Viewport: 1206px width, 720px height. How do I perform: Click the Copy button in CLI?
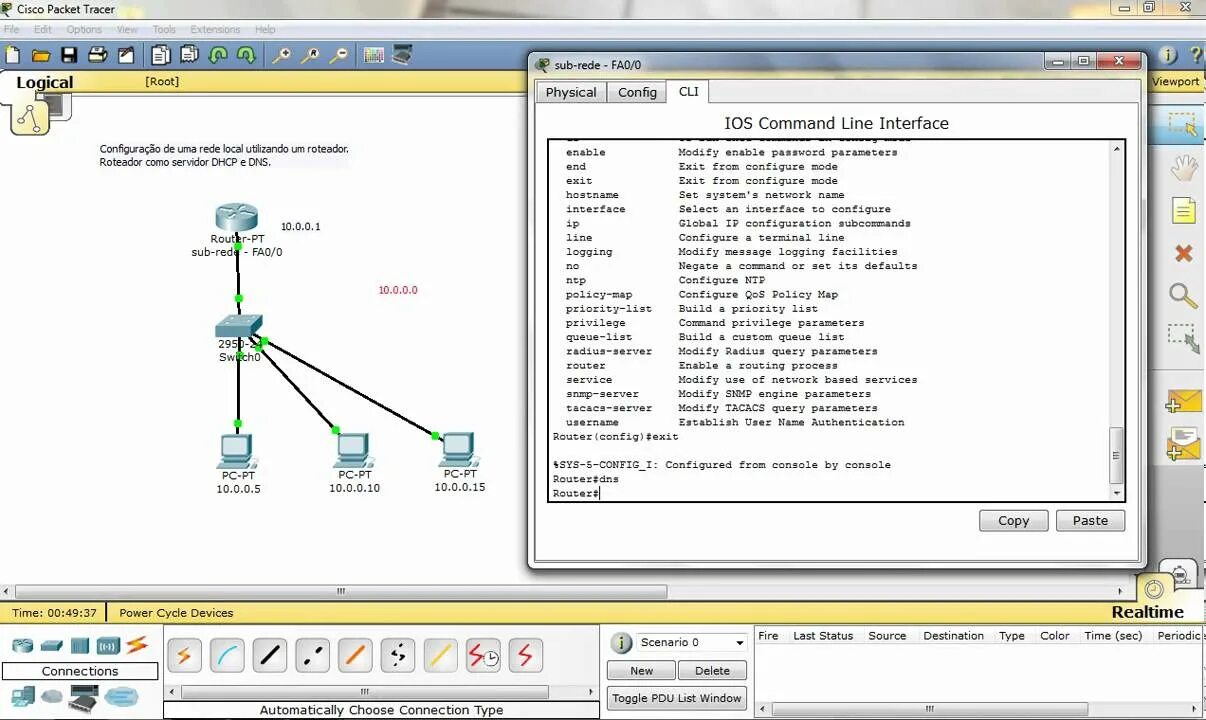[1013, 520]
